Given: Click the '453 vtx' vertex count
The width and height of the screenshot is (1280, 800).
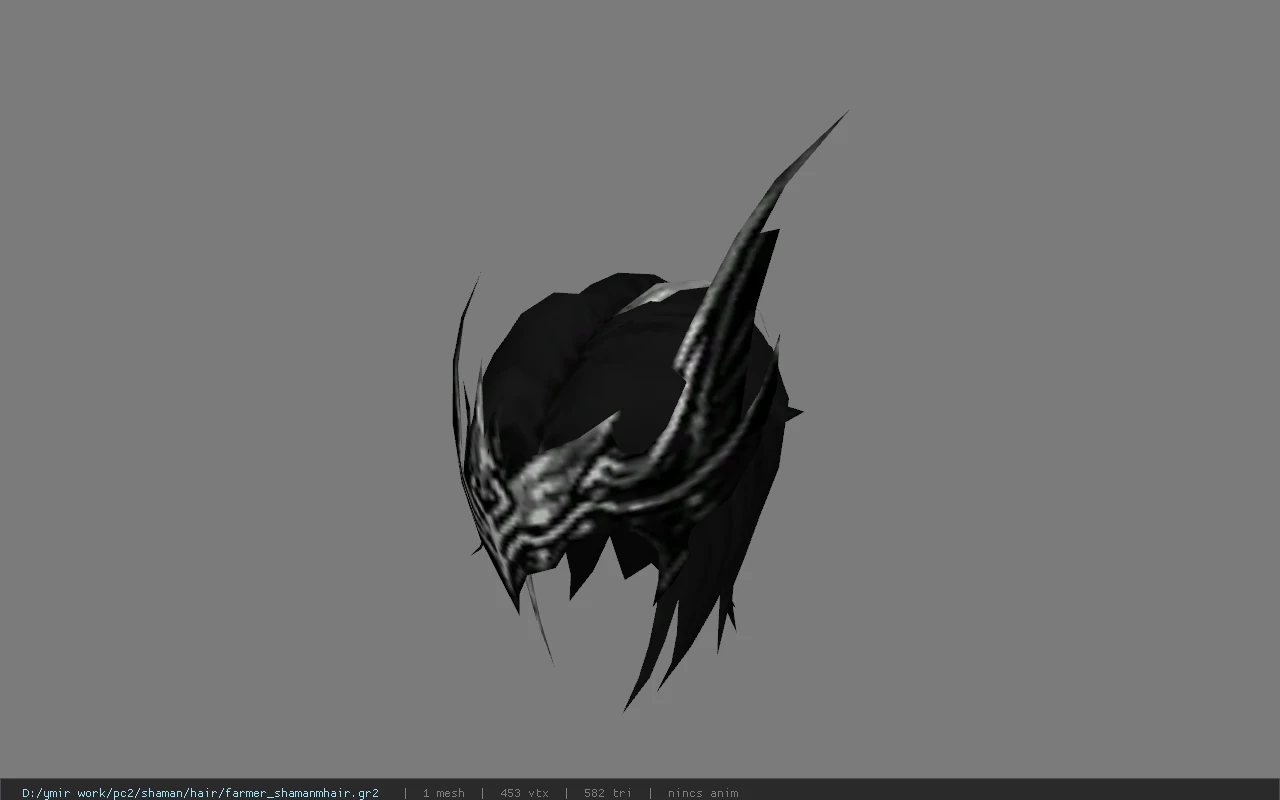Looking at the screenshot, I should pyautogui.click(x=524, y=793).
